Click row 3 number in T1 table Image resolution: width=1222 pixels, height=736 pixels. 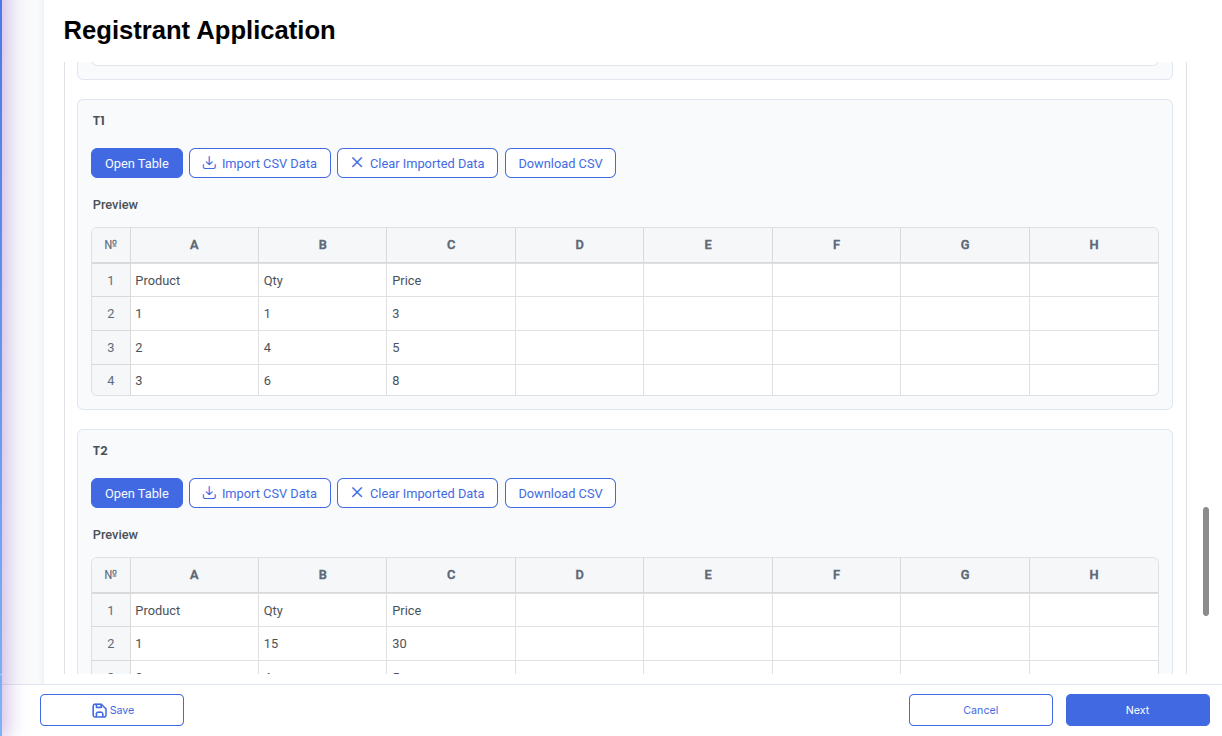111,348
